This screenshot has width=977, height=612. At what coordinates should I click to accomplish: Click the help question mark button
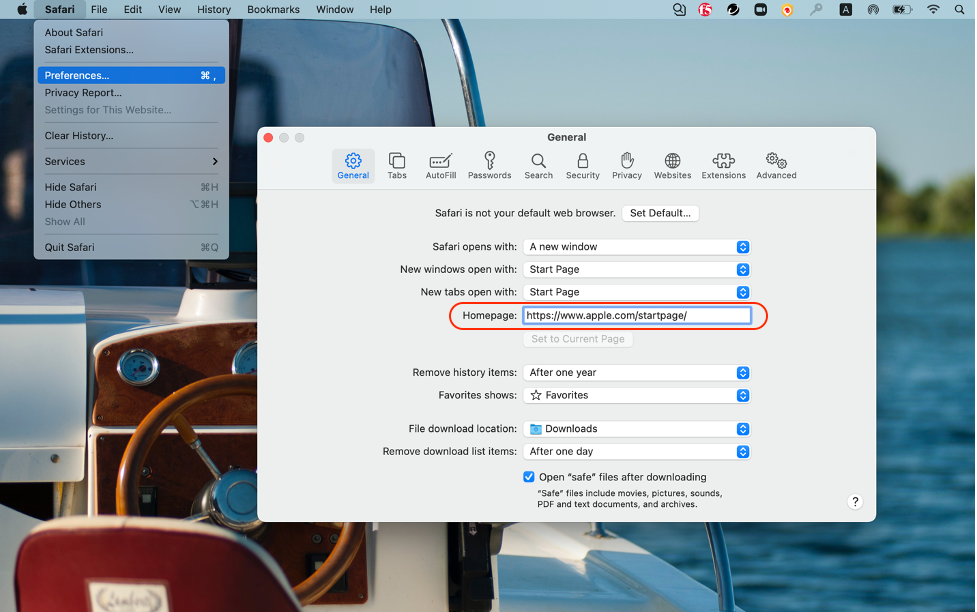855,502
